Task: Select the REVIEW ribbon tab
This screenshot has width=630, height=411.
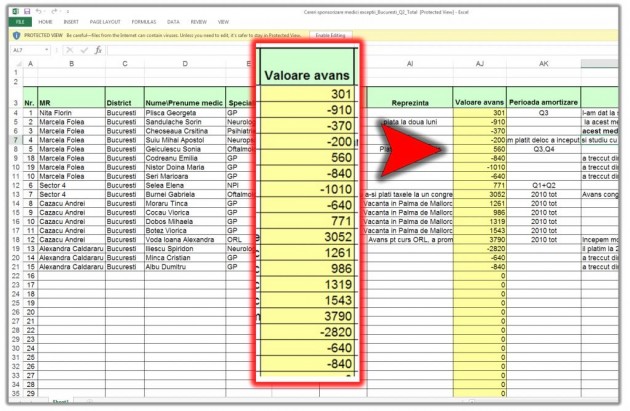Action: (198, 20)
